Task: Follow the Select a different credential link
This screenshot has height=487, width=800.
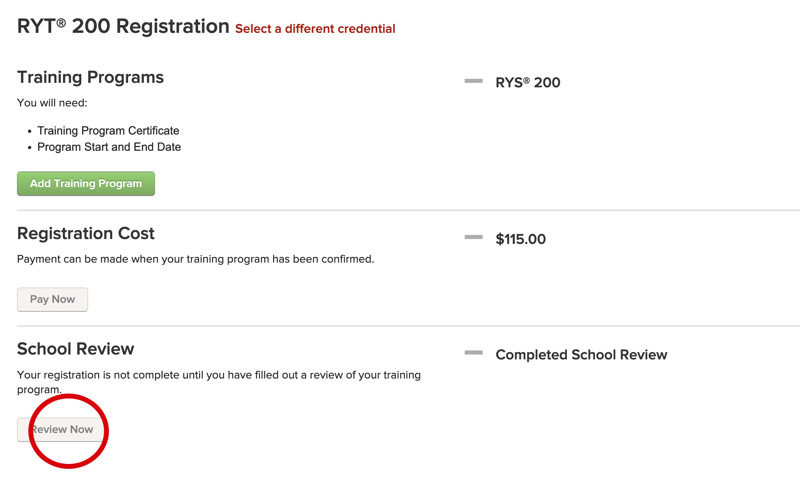Action: 315,29
